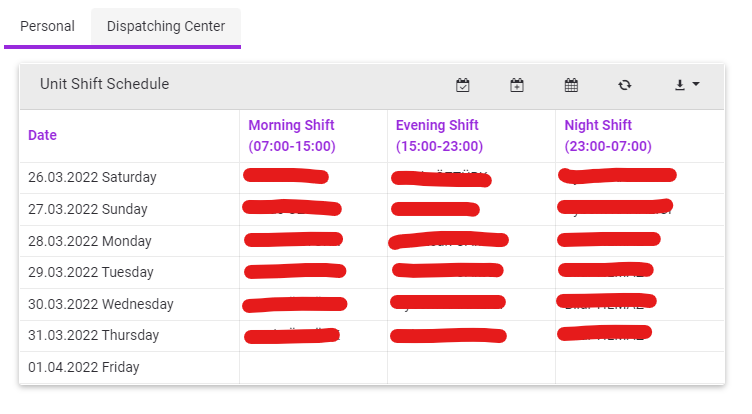Select the Evening Shift column header
Image resolution: width=752 pixels, height=414 pixels.
coord(439,136)
